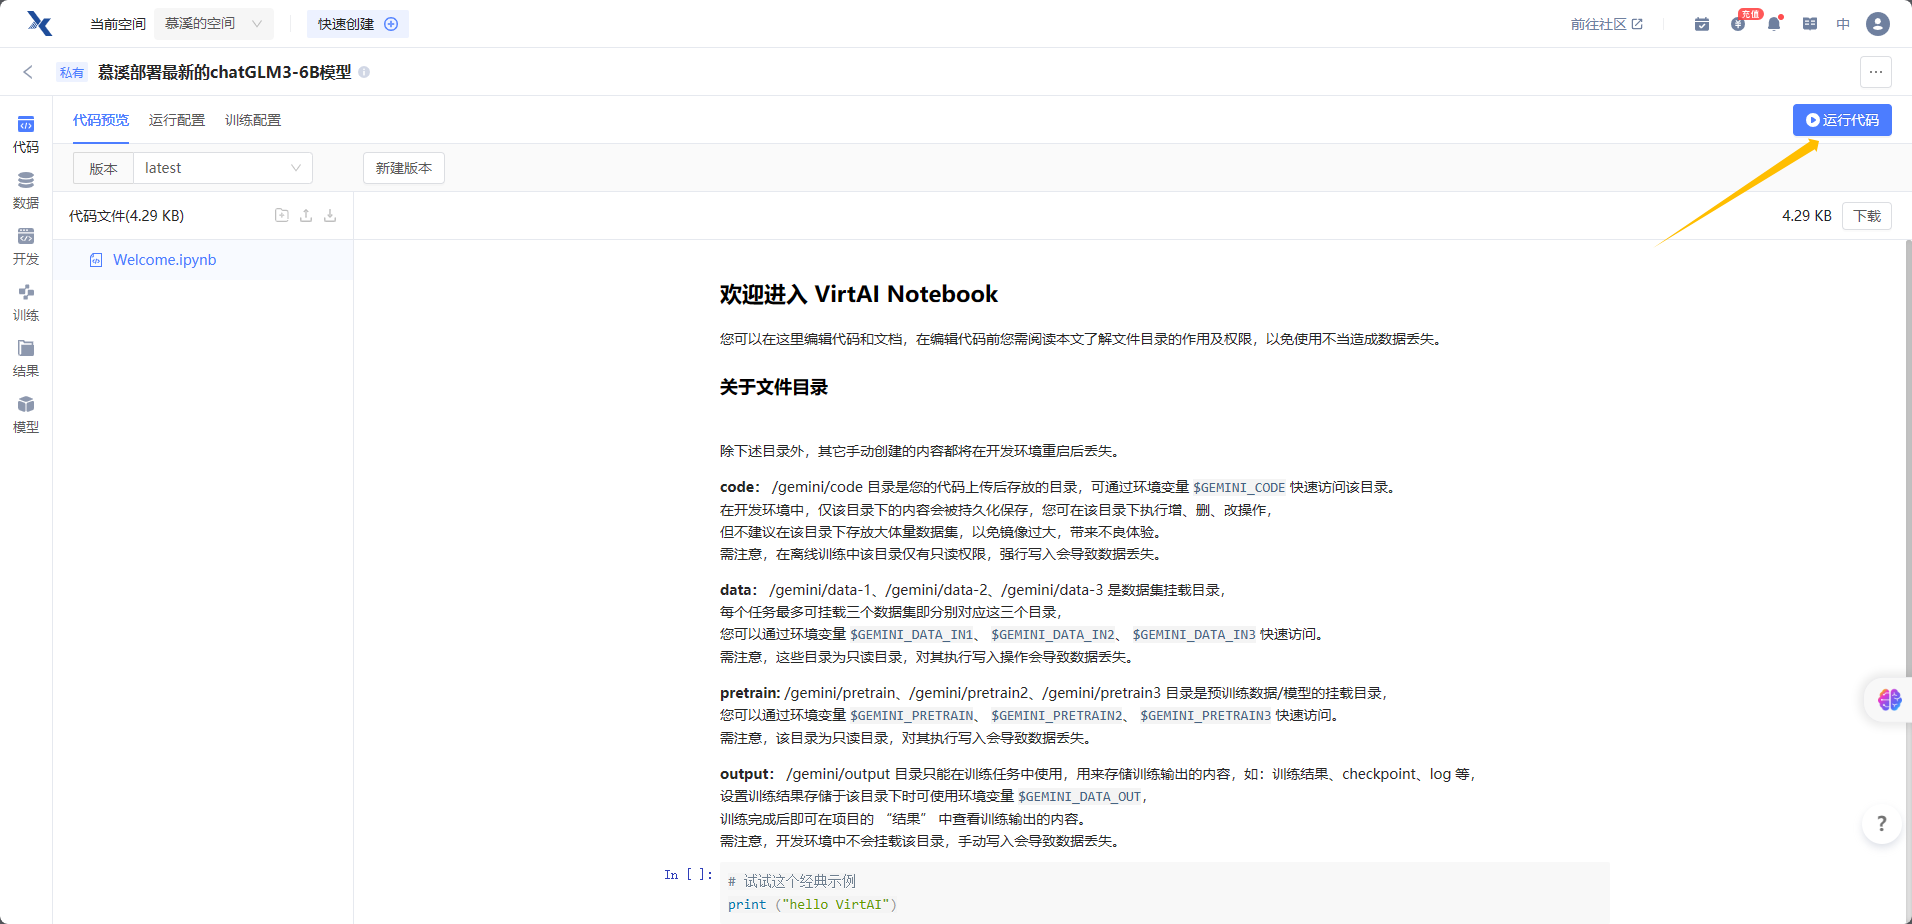Open the 慕溪的空间 workspace dropdown
Screen dimensions: 1912x924
[x=214, y=23]
